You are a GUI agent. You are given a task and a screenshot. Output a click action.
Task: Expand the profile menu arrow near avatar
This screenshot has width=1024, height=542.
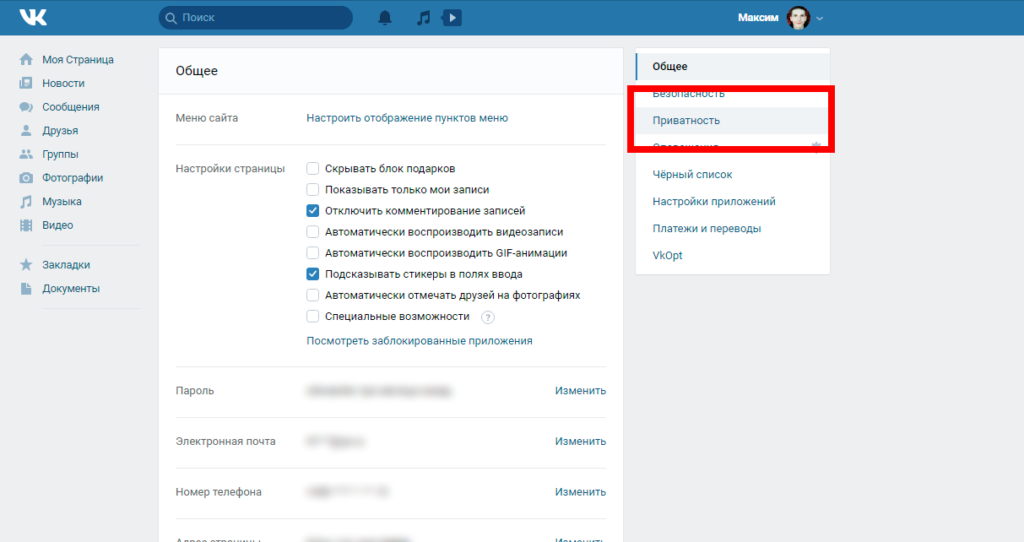(x=820, y=18)
